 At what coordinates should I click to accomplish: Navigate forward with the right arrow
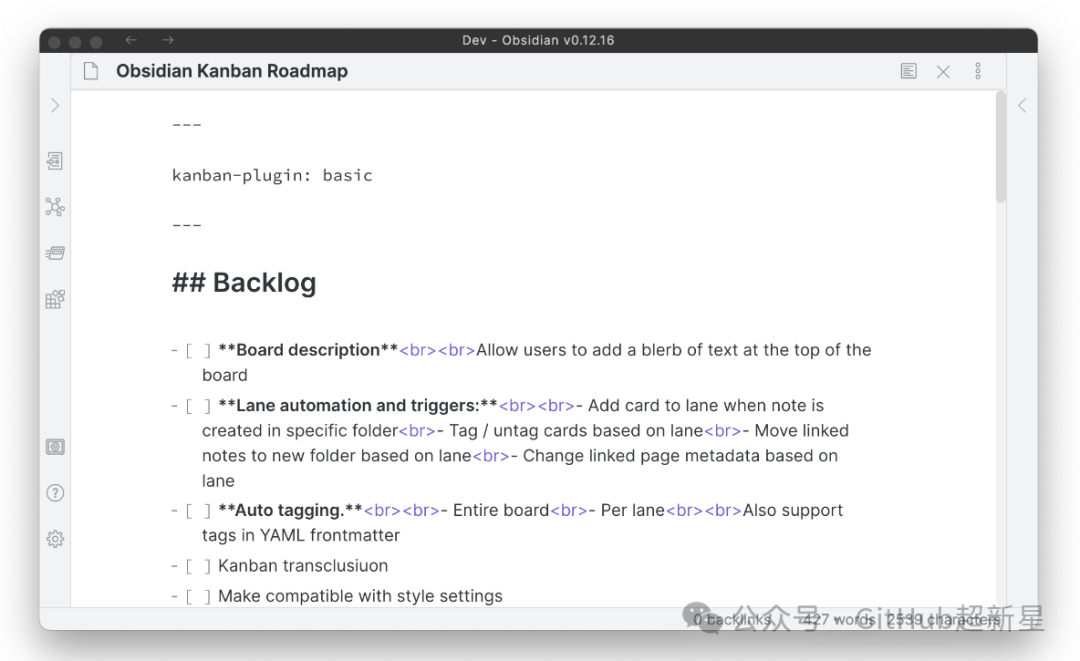click(x=168, y=40)
